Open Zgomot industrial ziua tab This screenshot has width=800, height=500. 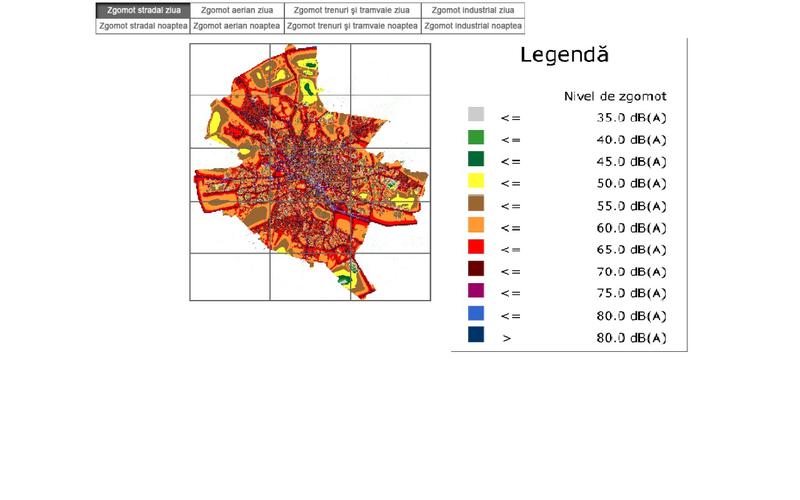click(x=473, y=10)
